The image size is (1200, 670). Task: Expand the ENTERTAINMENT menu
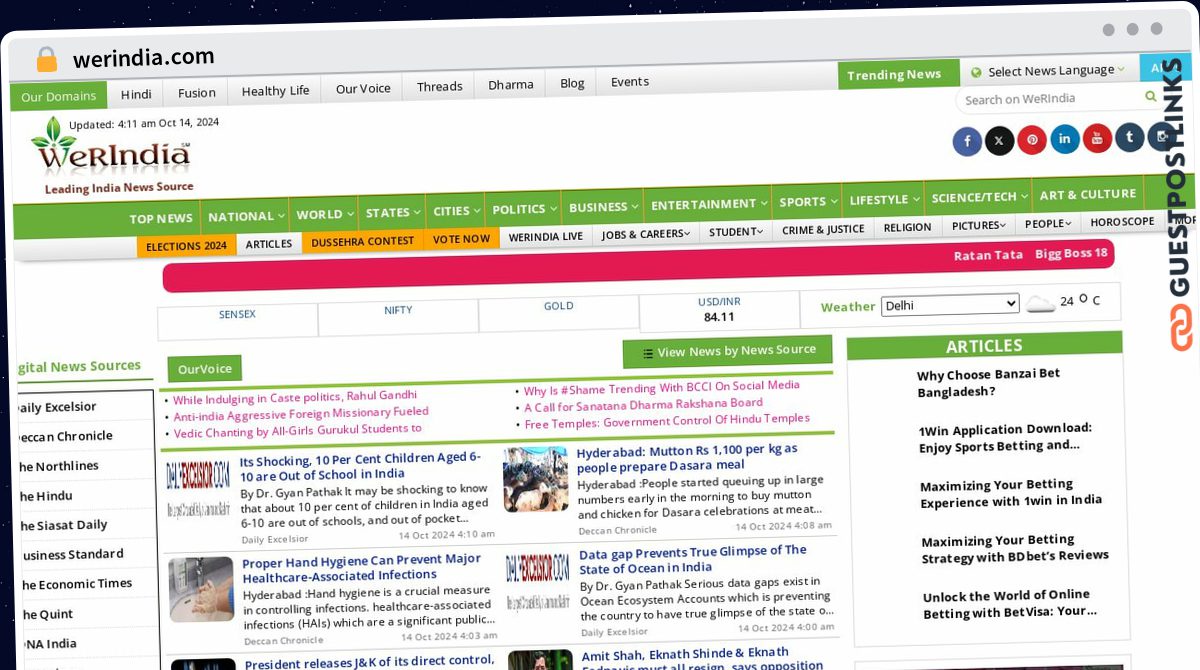pos(708,204)
